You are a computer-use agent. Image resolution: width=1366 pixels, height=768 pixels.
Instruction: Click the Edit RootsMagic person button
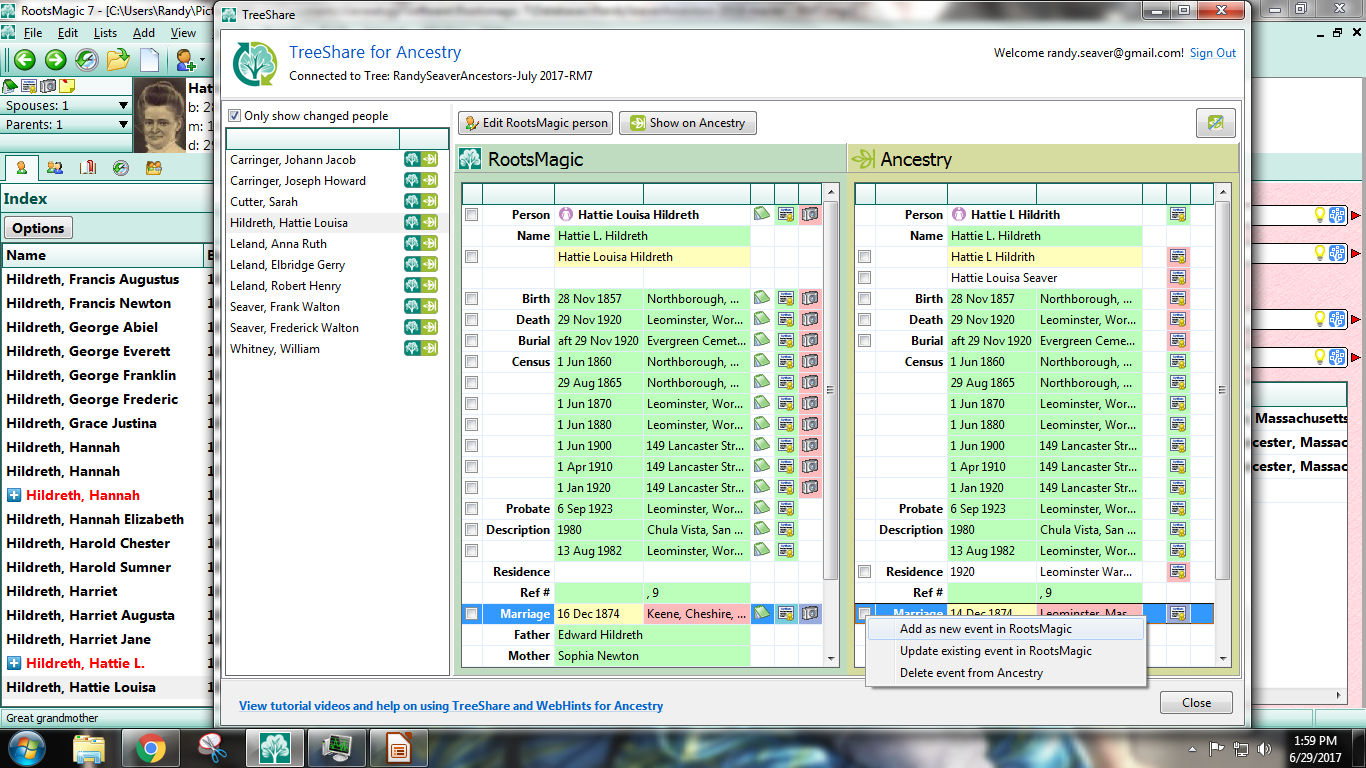point(535,123)
